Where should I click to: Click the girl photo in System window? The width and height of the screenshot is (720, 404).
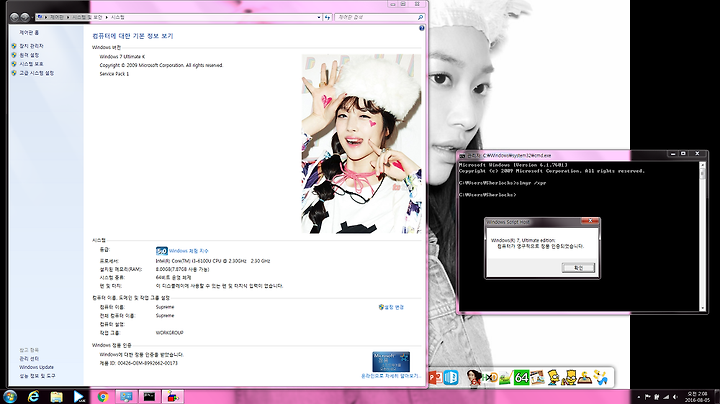361,144
